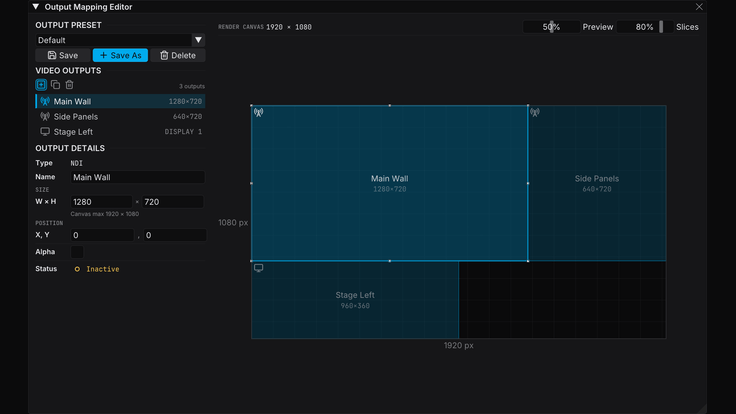736x414 pixels.
Task: Open the Default output preset dropdown
Action: tap(120, 40)
